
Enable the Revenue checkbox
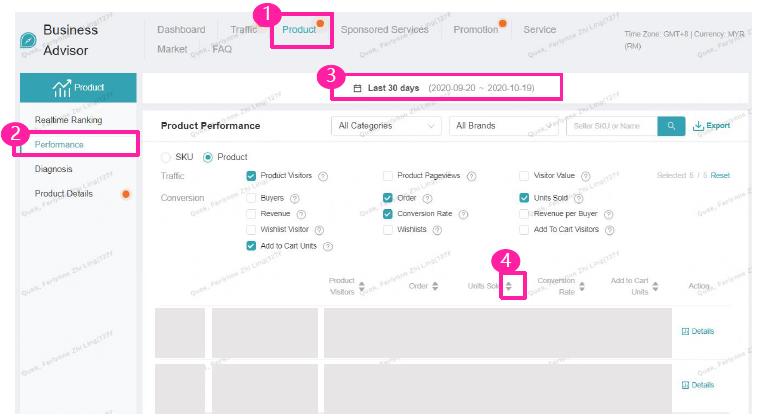(251, 214)
